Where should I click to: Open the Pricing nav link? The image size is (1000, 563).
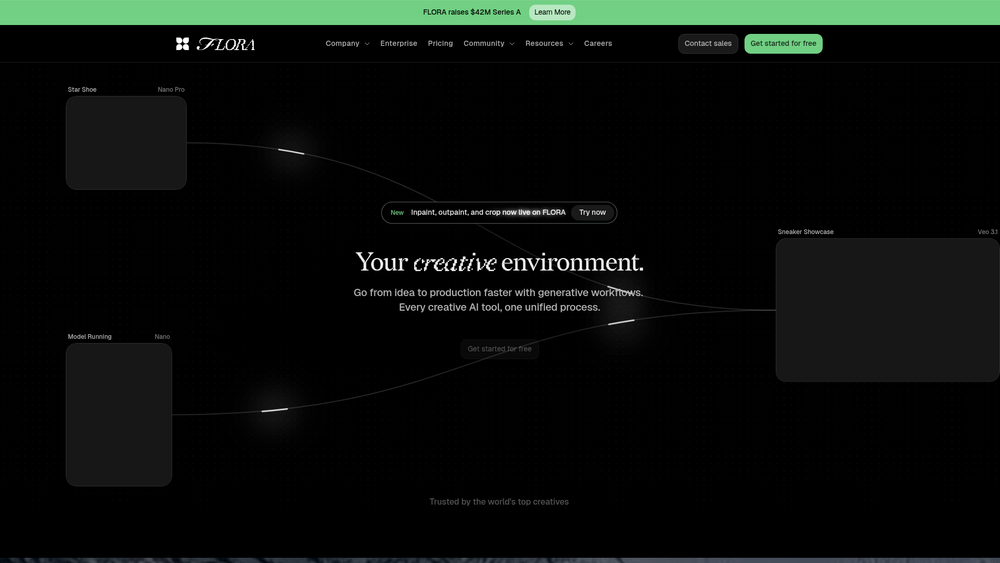[440, 43]
